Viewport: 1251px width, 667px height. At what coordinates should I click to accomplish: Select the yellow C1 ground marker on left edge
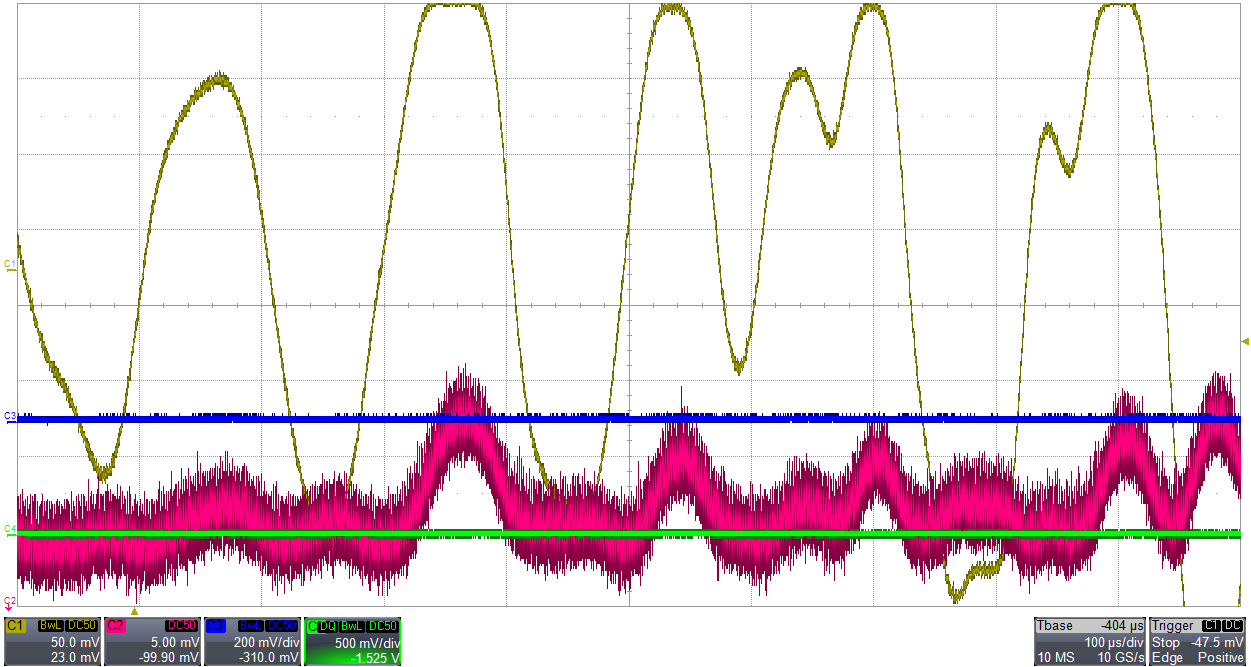9,265
